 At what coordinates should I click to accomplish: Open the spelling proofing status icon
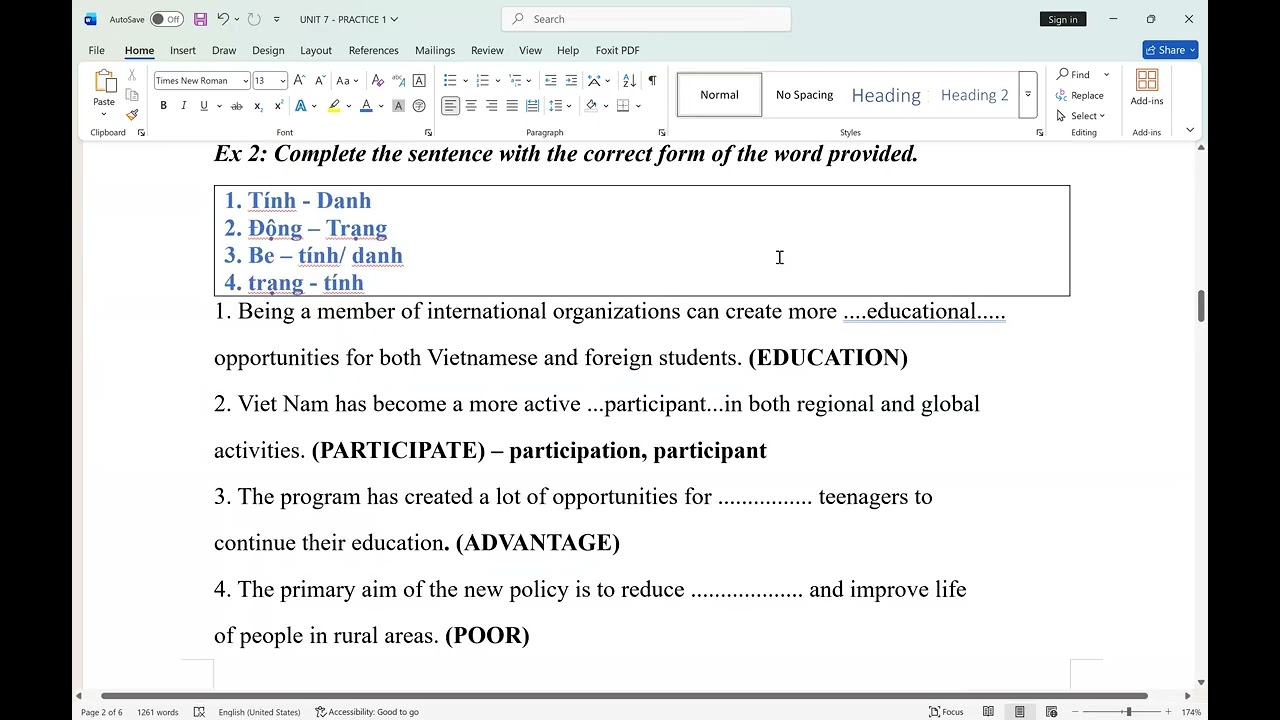[199, 712]
